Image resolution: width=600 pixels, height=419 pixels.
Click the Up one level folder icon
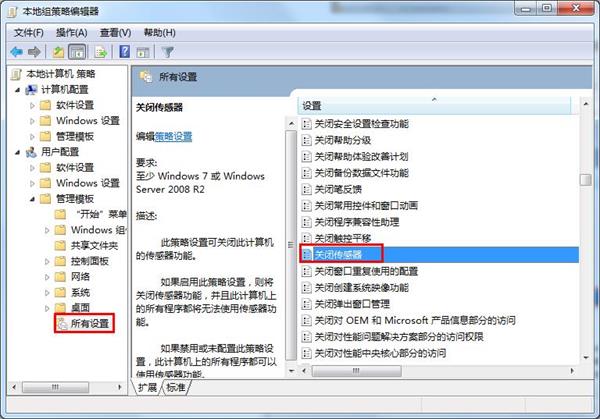pos(59,52)
